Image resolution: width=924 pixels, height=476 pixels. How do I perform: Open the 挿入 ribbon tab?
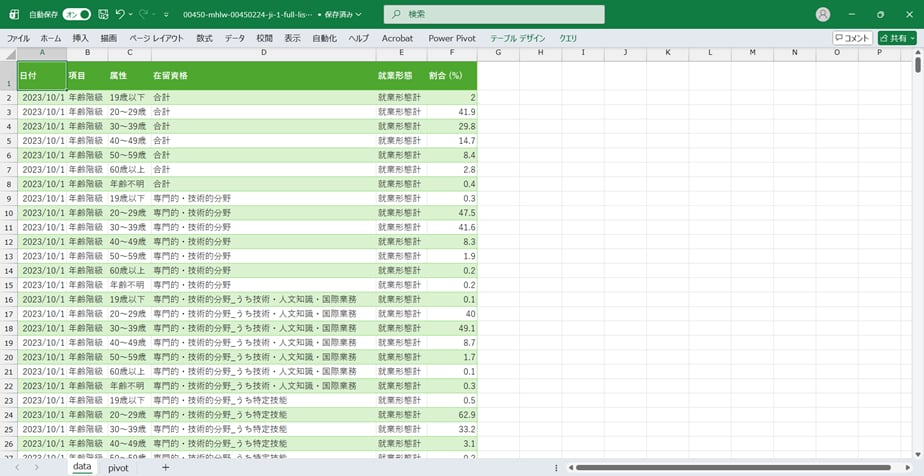[x=81, y=38]
